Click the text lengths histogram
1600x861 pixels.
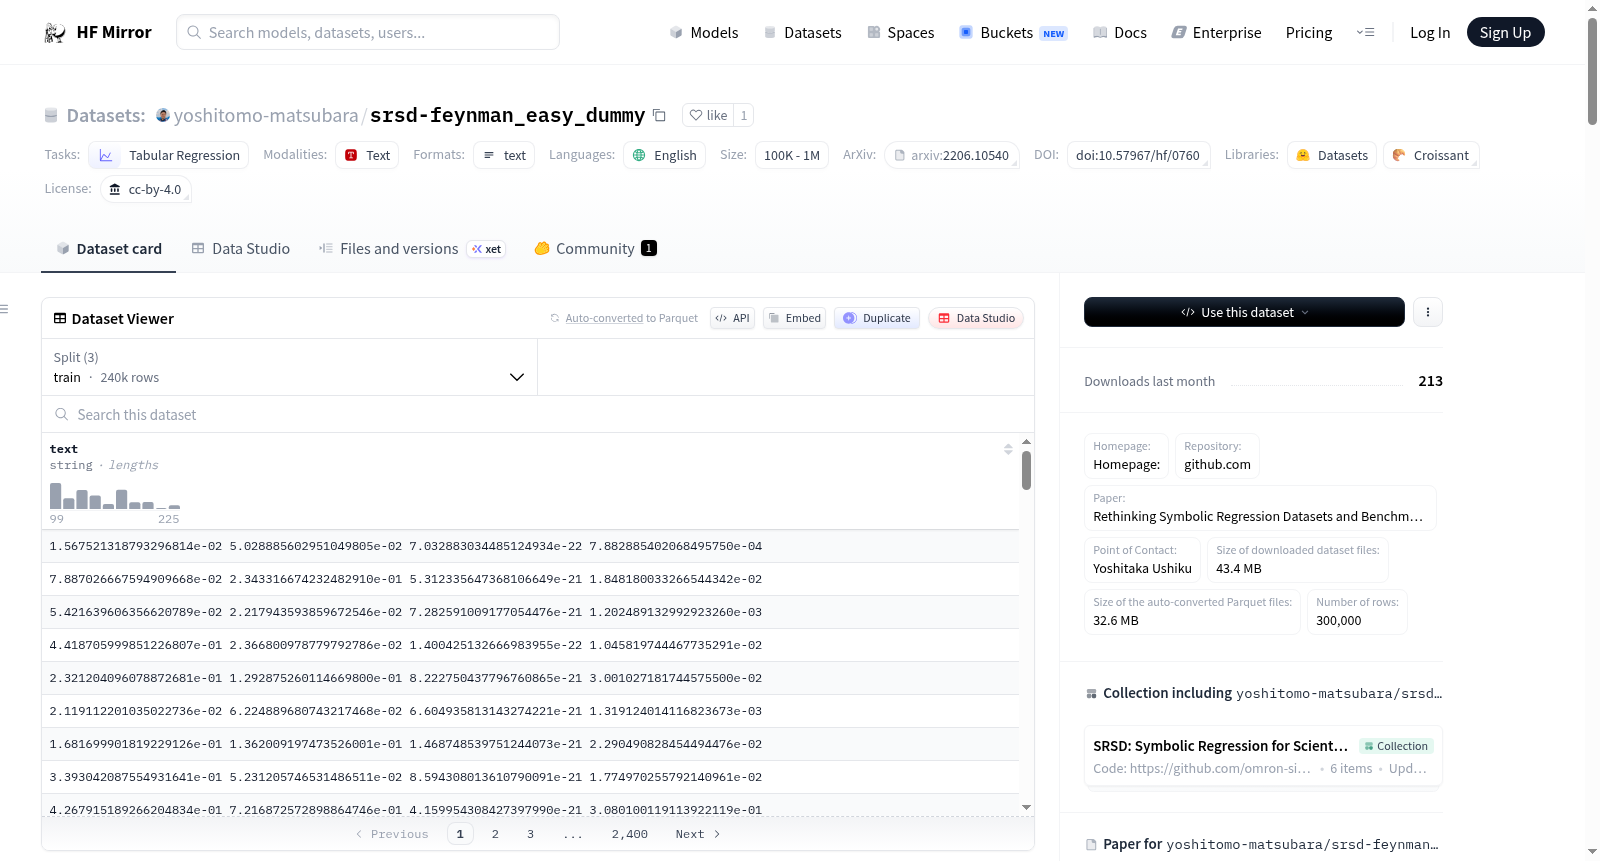[x=115, y=496]
